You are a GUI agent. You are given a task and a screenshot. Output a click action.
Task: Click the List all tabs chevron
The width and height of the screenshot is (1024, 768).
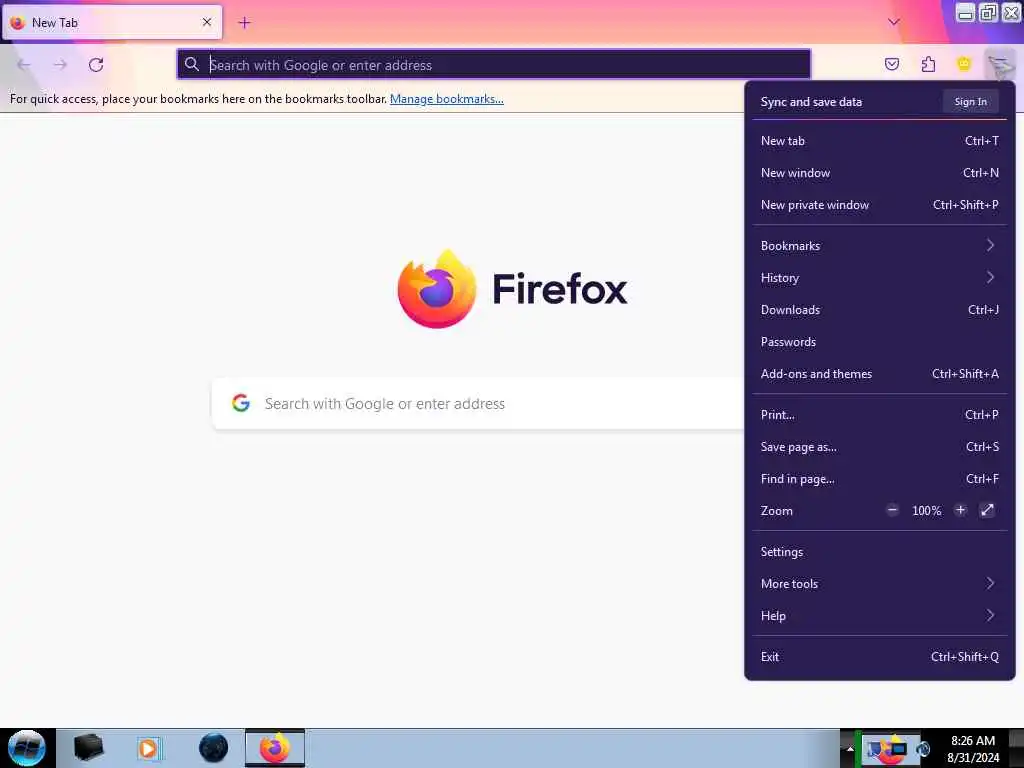pos(894,22)
